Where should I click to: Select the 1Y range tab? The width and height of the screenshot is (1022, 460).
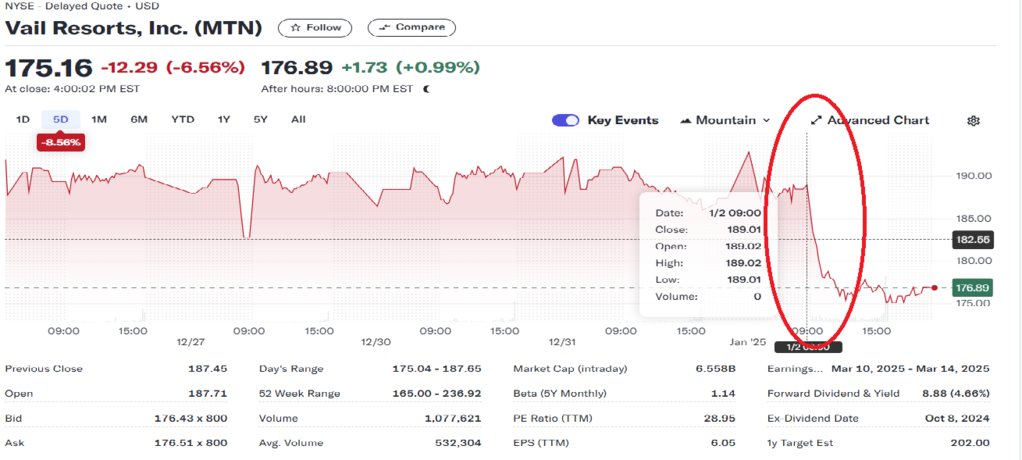pos(224,119)
